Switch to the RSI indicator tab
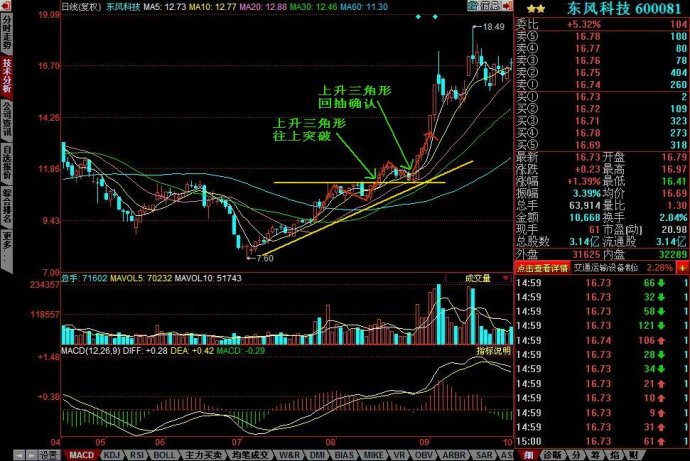 [x=137, y=455]
